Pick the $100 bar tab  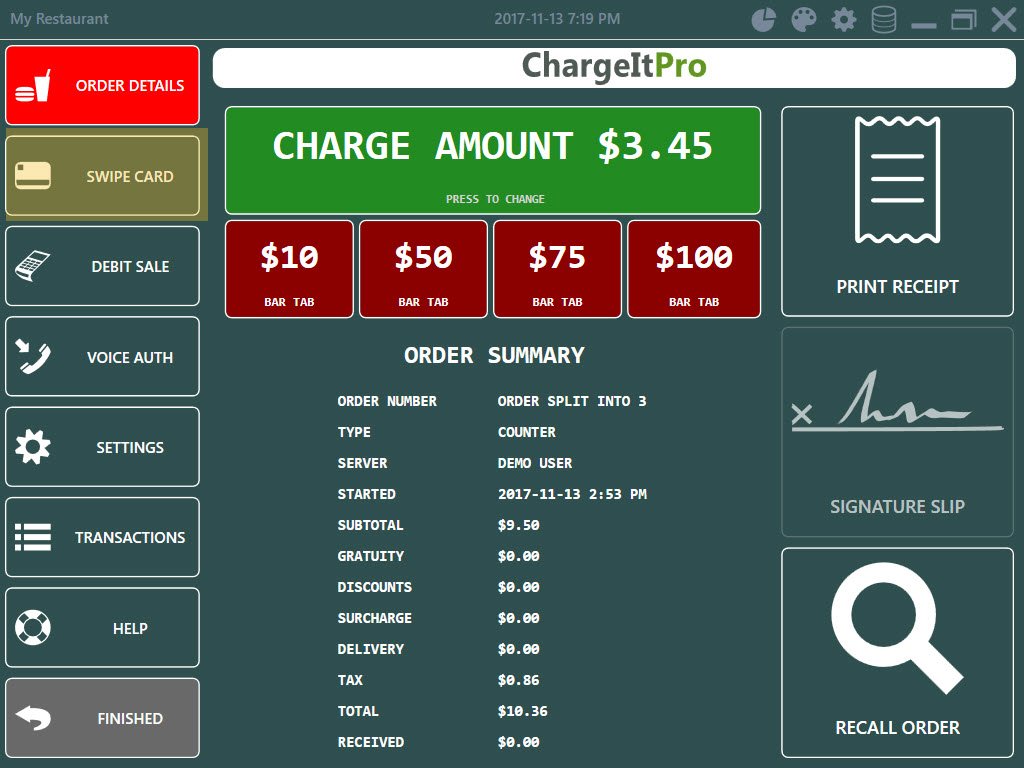pyautogui.click(x=694, y=269)
